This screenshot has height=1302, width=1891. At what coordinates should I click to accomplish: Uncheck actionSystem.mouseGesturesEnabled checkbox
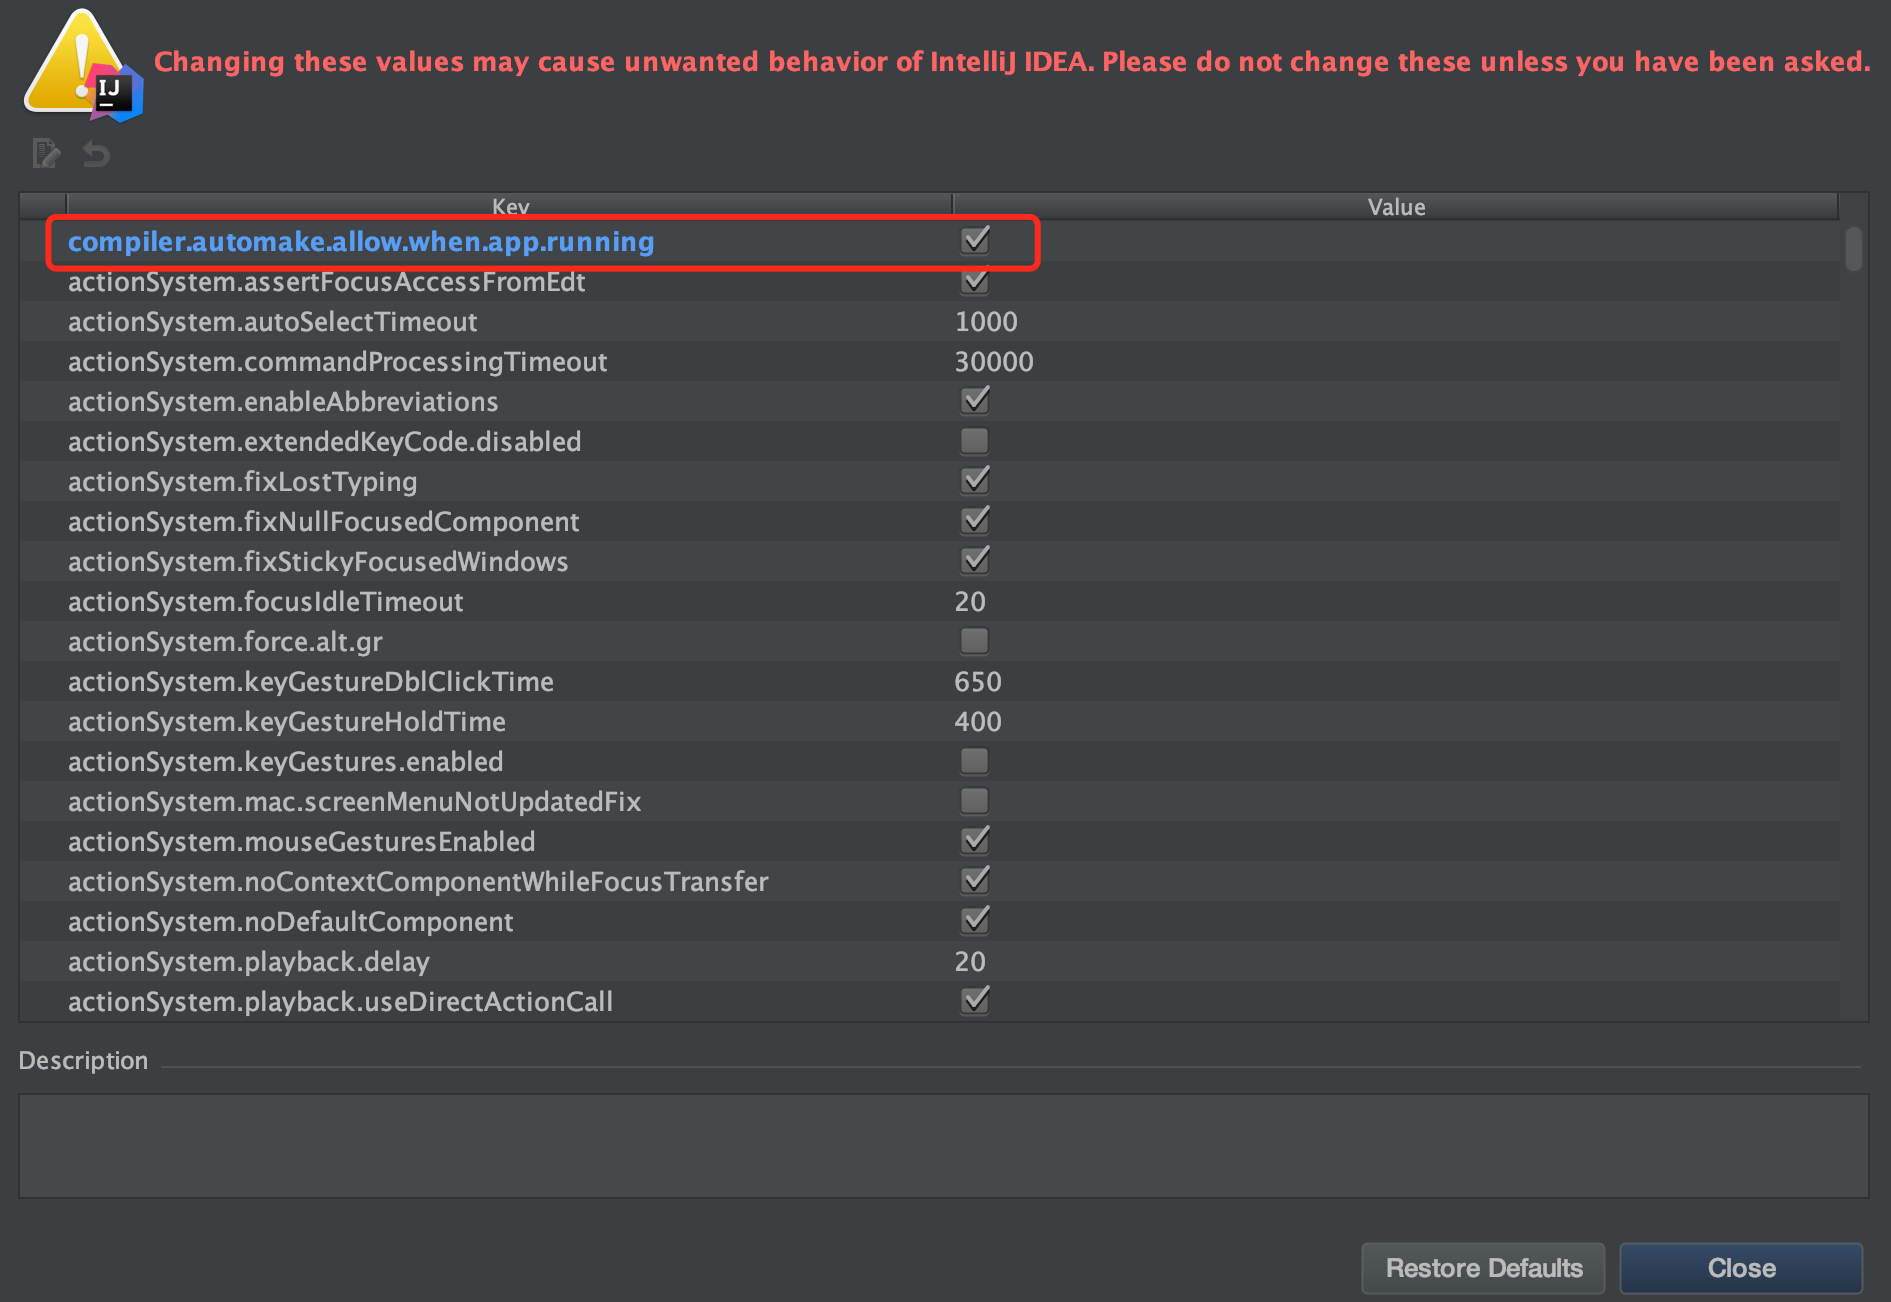point(975,841)
